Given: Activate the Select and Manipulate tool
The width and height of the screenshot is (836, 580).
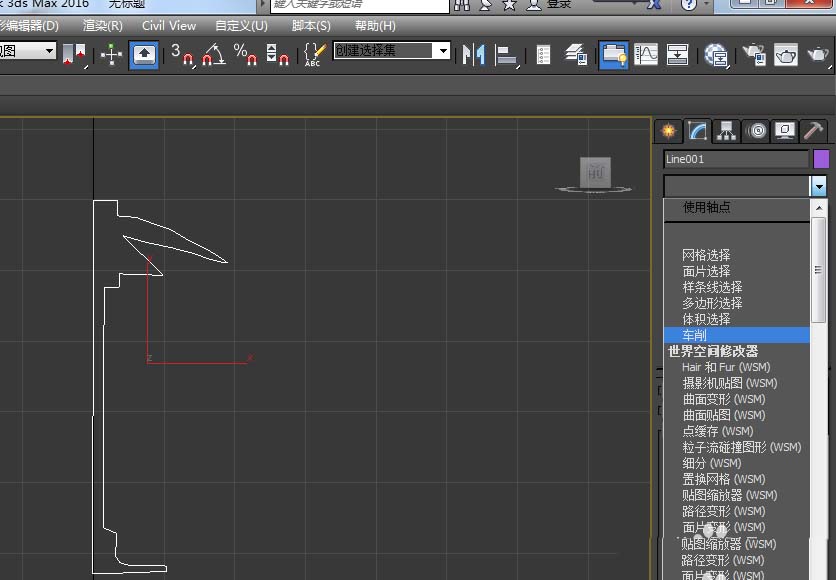Looking at the screenshot, I should point(111,55).
